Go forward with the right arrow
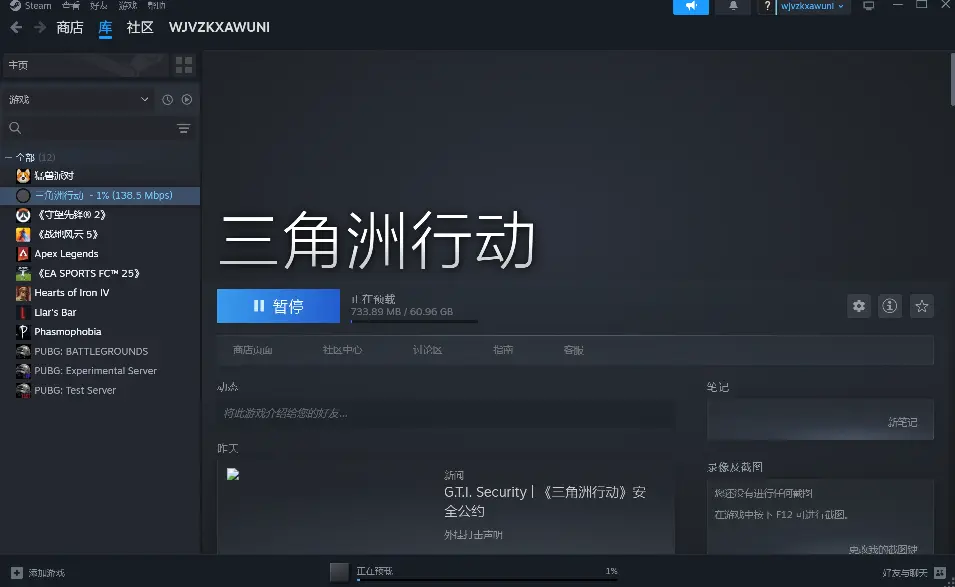 (x=40, y=27)
